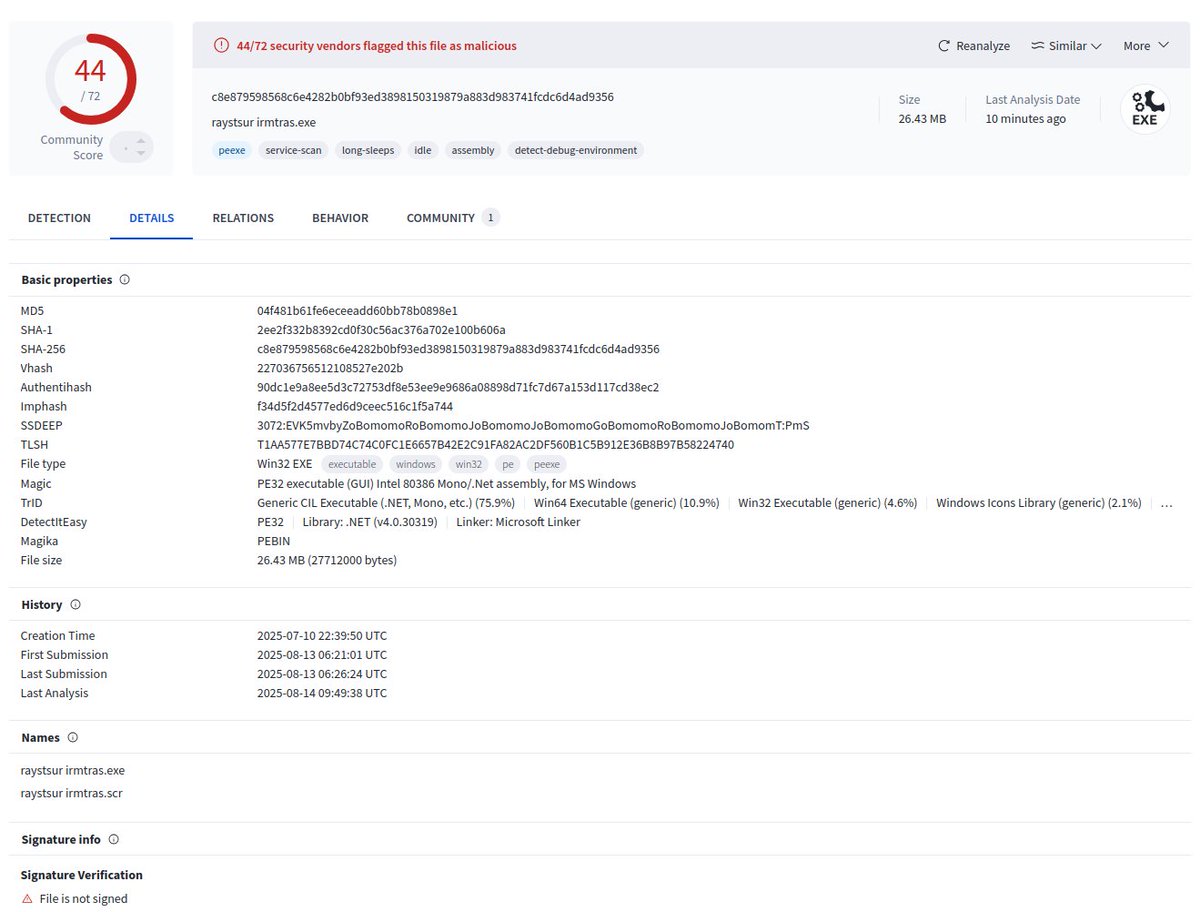The width and height of the screenshot is (1200, 912).
Task: Select the SHA-256 value in Basic properties
Action: (458, 349)
